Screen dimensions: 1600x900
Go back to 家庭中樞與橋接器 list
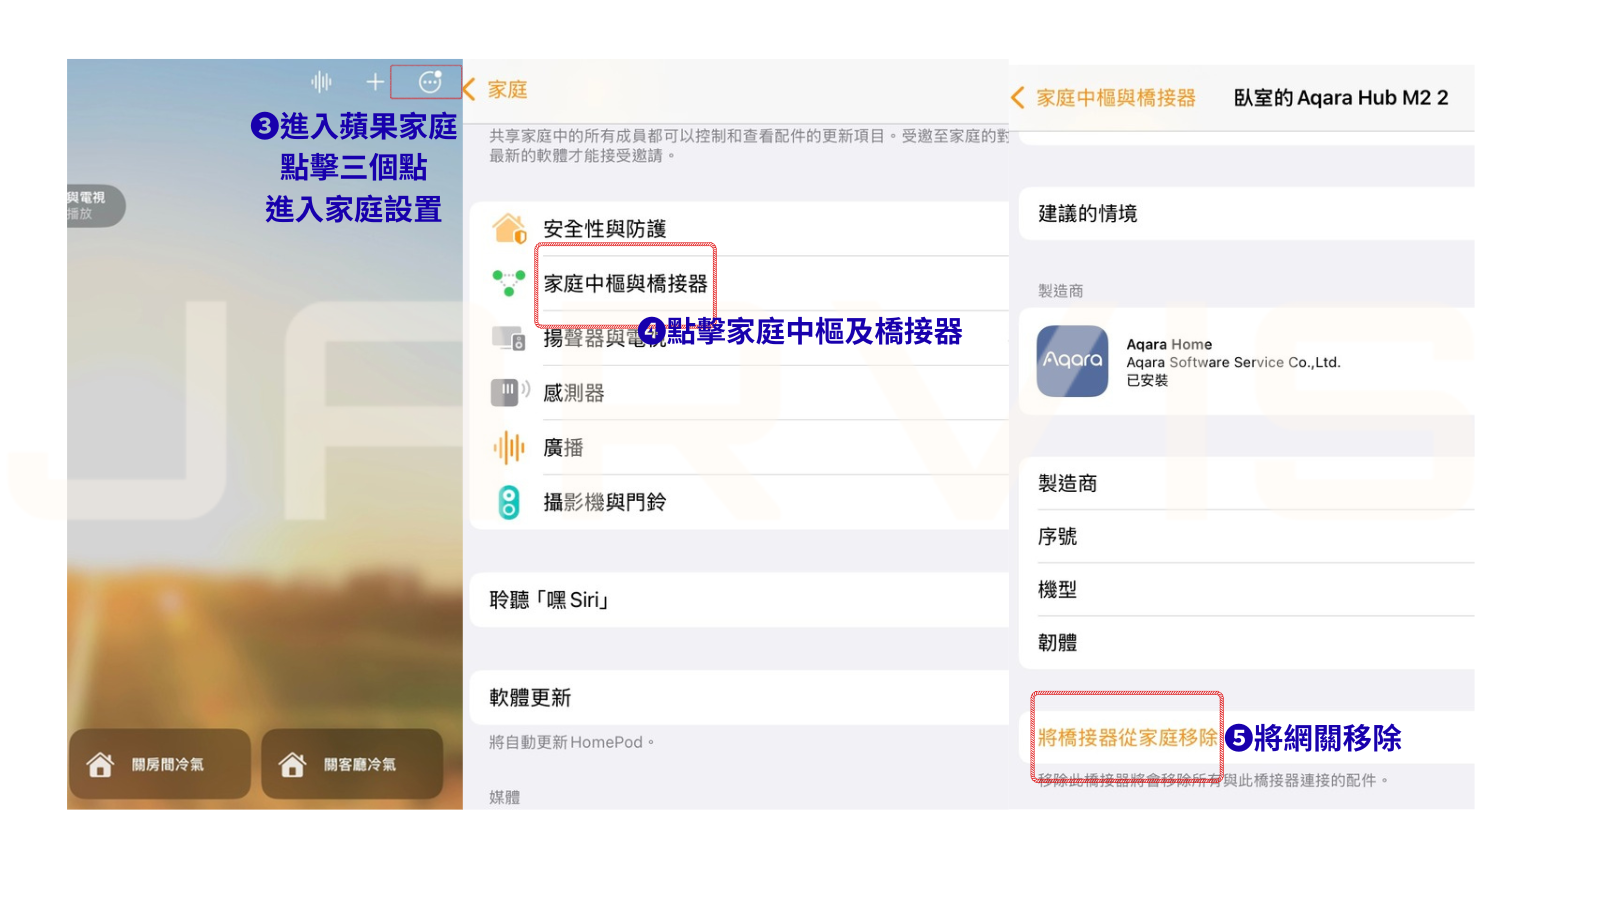(x=1104, y=98)
